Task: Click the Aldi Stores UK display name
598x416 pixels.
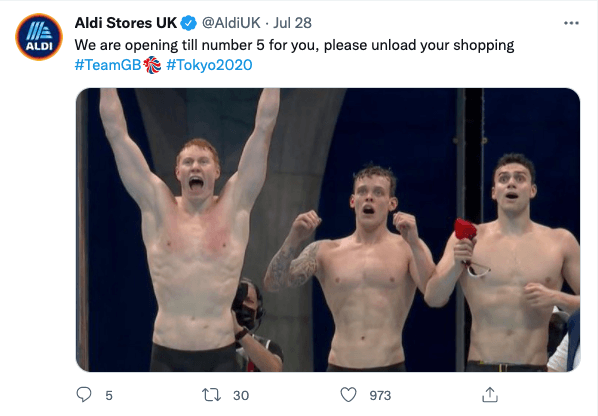Action: (x=126, y=23)
